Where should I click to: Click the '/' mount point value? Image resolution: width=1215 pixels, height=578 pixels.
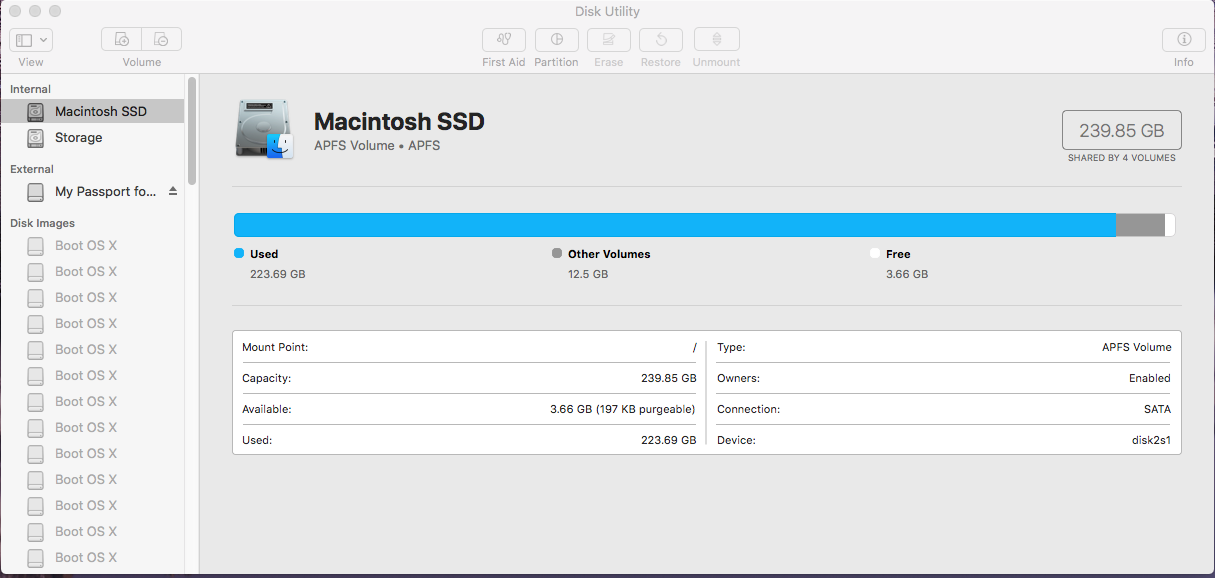[x=694, y=347]
